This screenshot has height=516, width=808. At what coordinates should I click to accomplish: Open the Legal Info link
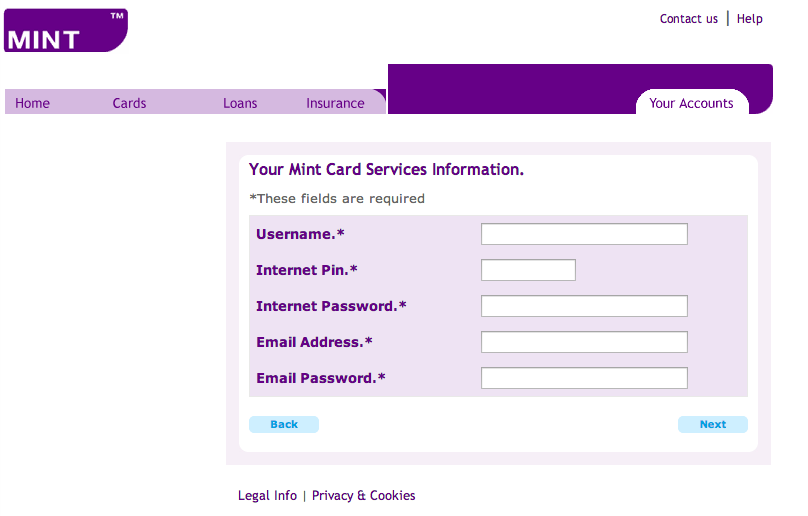tap(267, 496)
